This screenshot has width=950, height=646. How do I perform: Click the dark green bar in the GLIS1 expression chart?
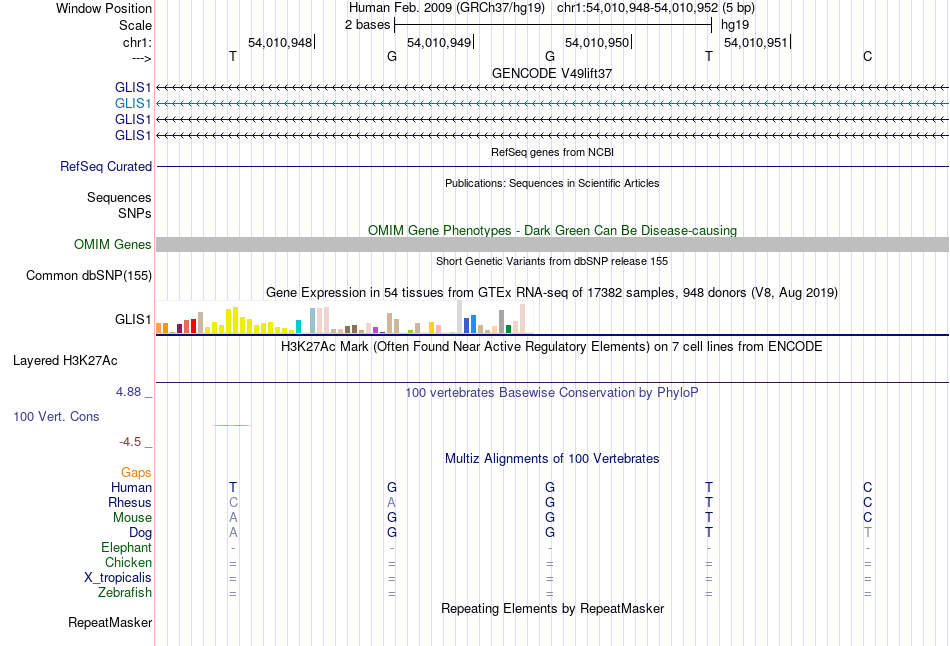508,329
